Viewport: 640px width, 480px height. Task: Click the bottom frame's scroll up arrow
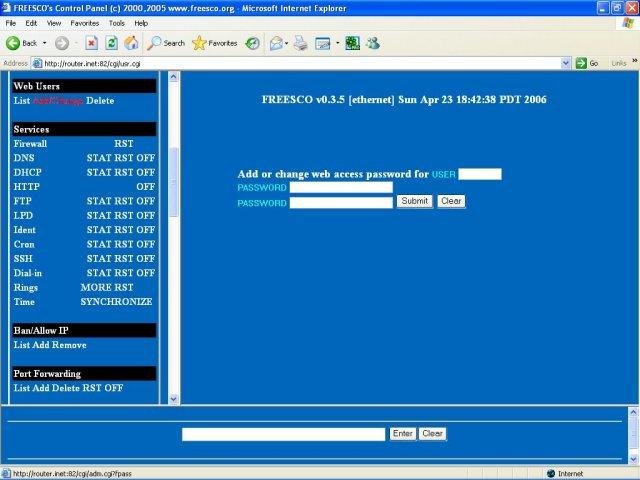click(633, 412)
